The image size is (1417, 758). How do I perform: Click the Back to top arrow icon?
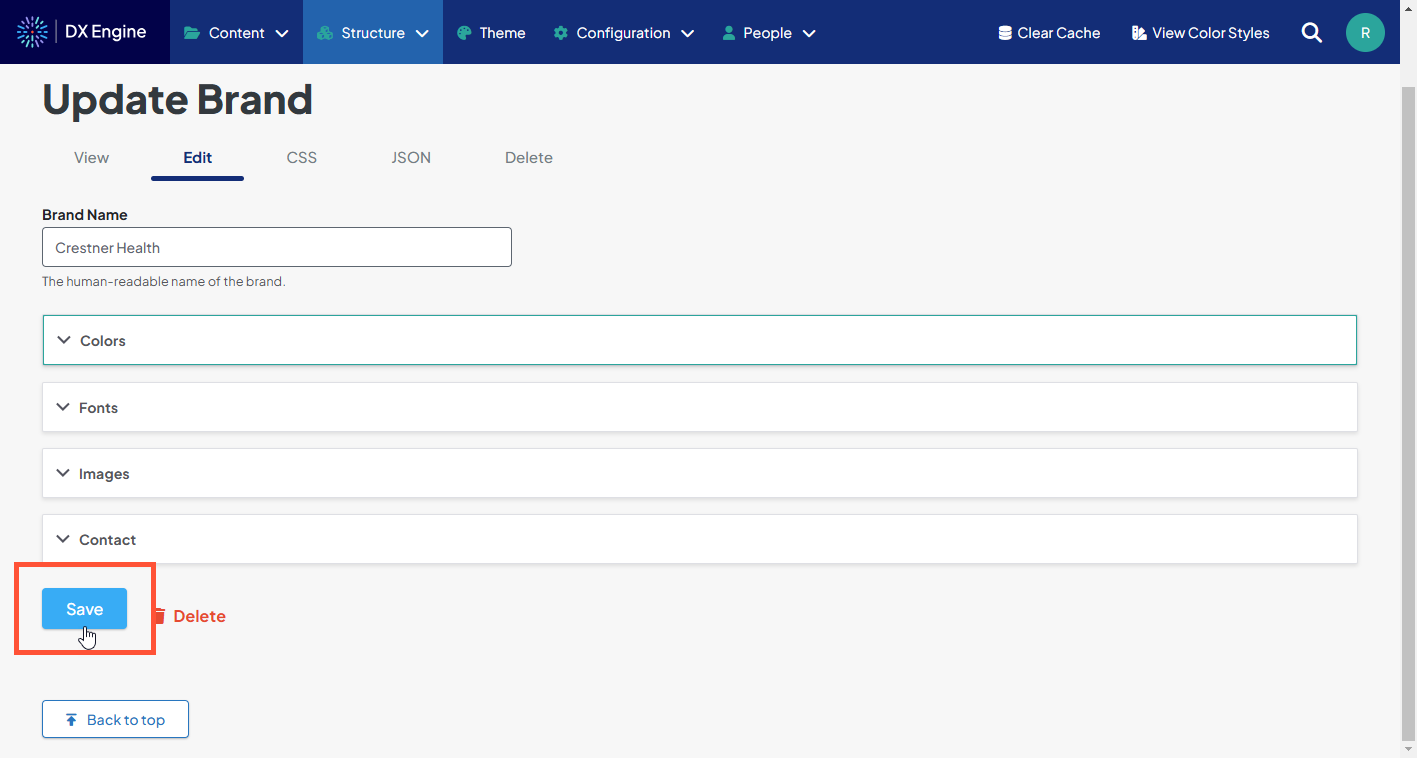click(71, 720)
